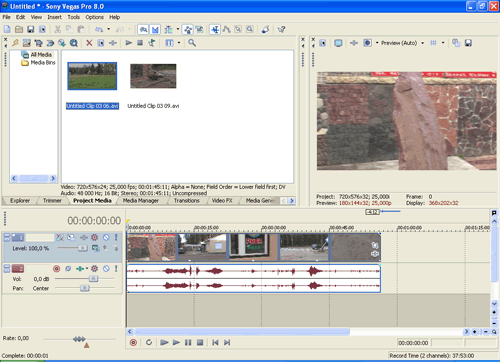
Task: Click Play From Start in transport bar
Action: [164, 342]
